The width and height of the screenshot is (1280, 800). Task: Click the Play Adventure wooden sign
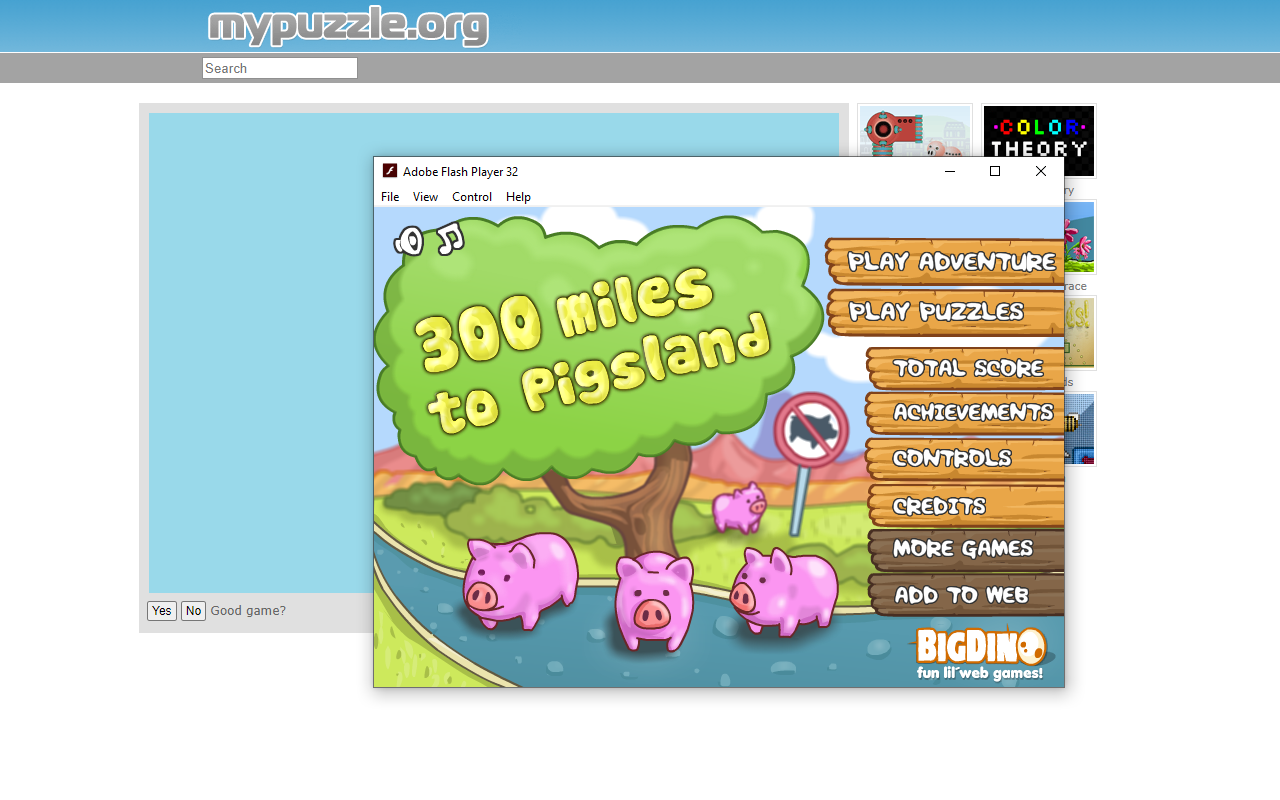coord(945,261)
